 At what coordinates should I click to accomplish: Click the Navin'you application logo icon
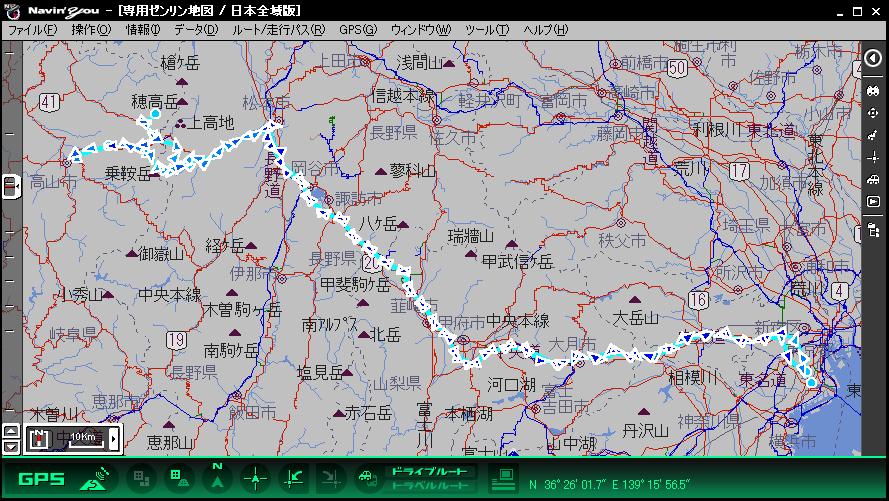[11, 11]
